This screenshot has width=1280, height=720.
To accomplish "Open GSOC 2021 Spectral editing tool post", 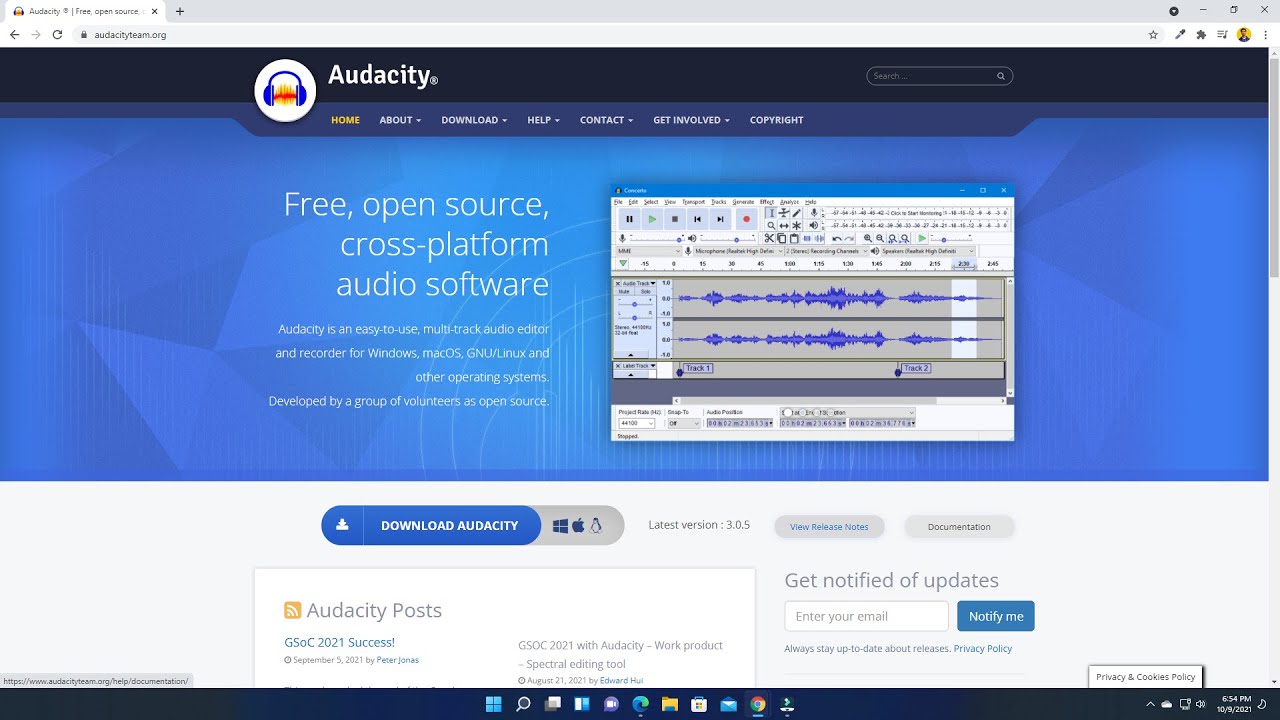I will pyautogui.click(x=620, y=654).
